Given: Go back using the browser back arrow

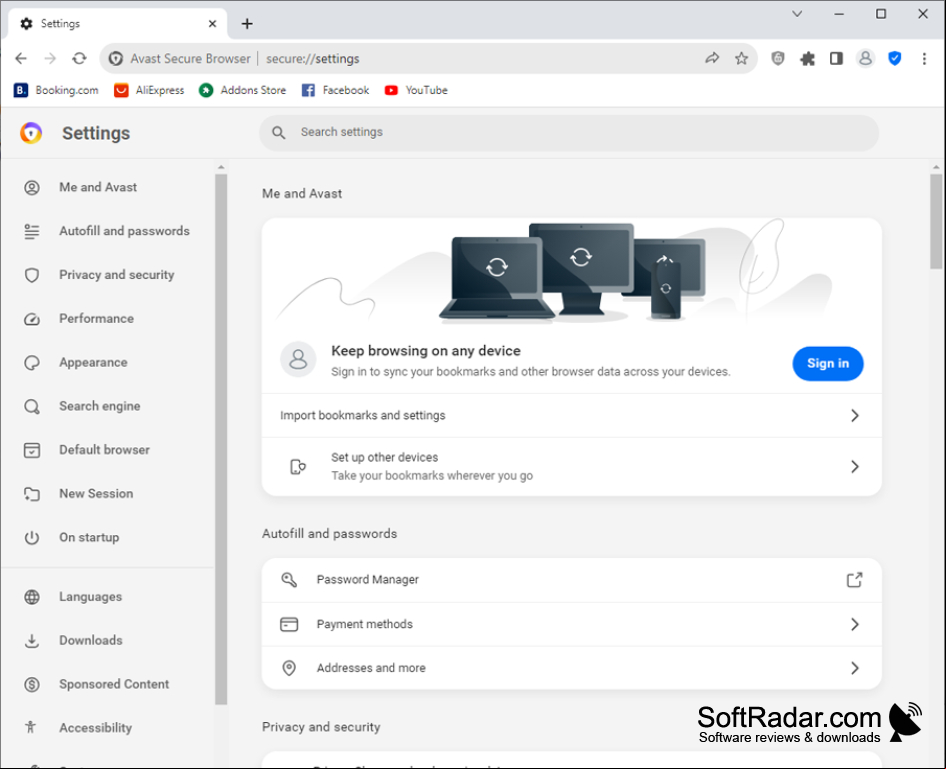Looking at the screenshot, I should [x=21, y=59].
